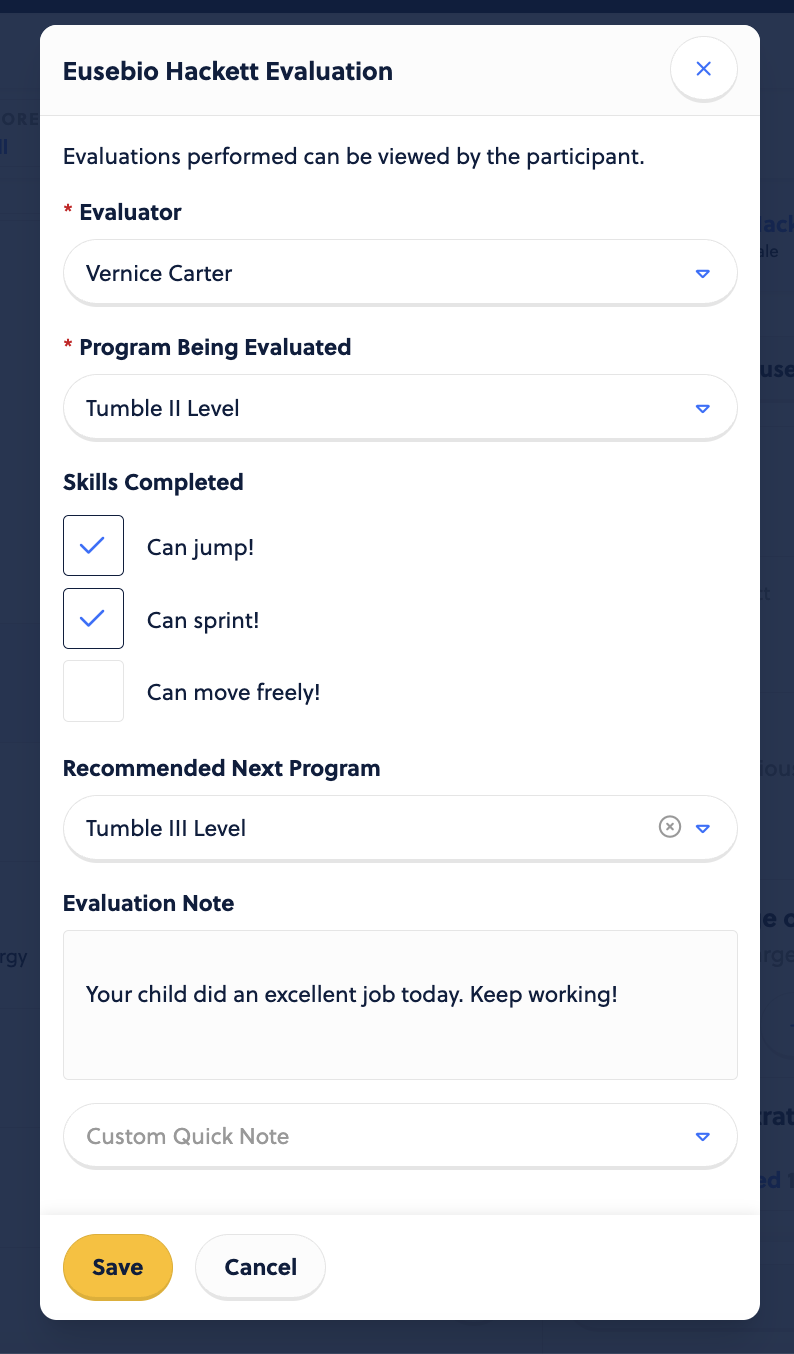Open the Tumble III Level recommended dropdown
This screenshot has width=794, height=1354.
[x=400, y=828]
